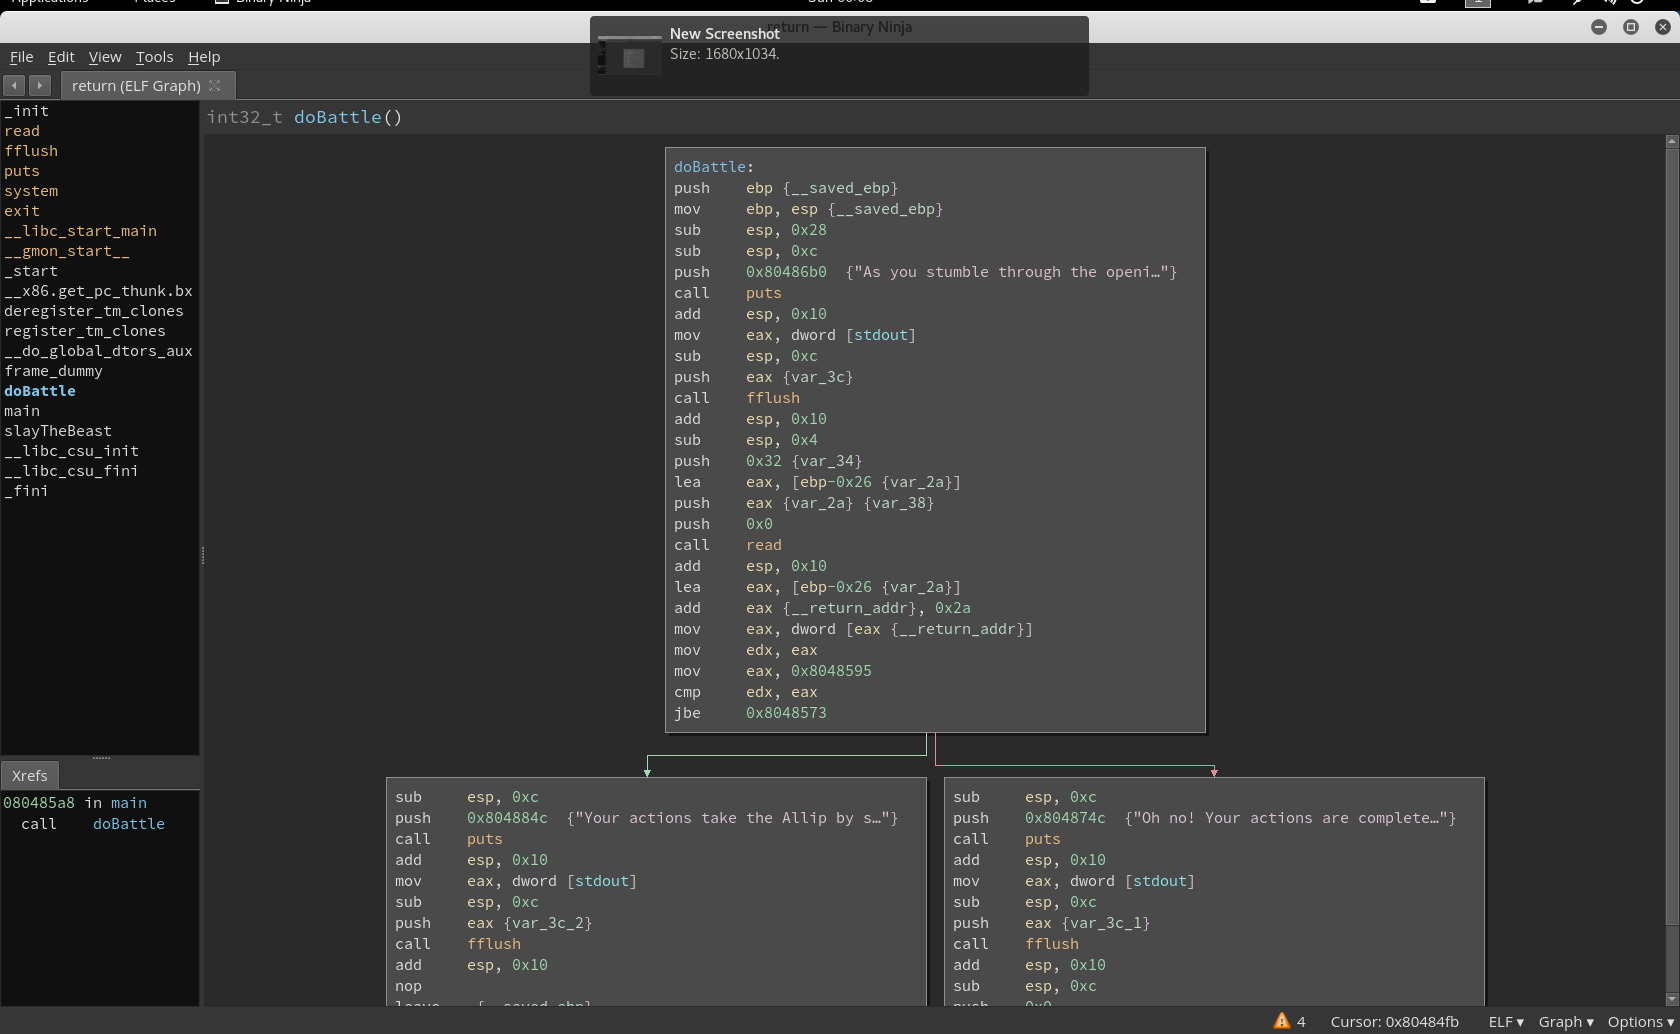Click the doBattle link in Xrefs panel

coord(128,824)
